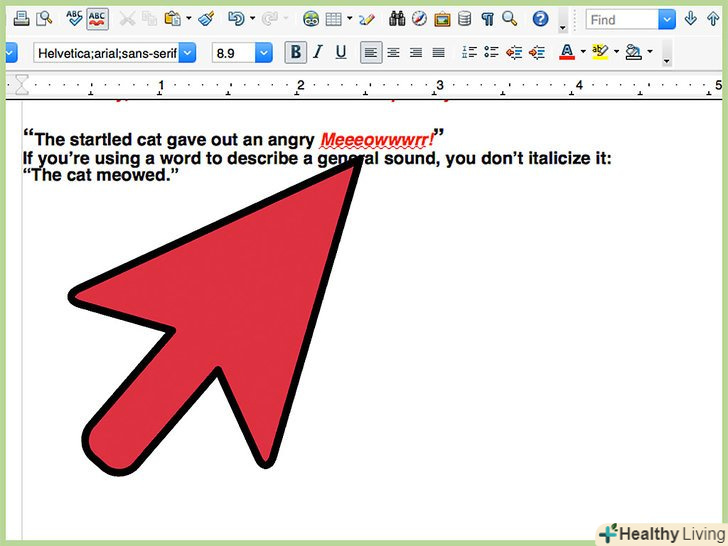The image size is (728, 546).
Task: Select Justified alignment
Action: (439, 52)
